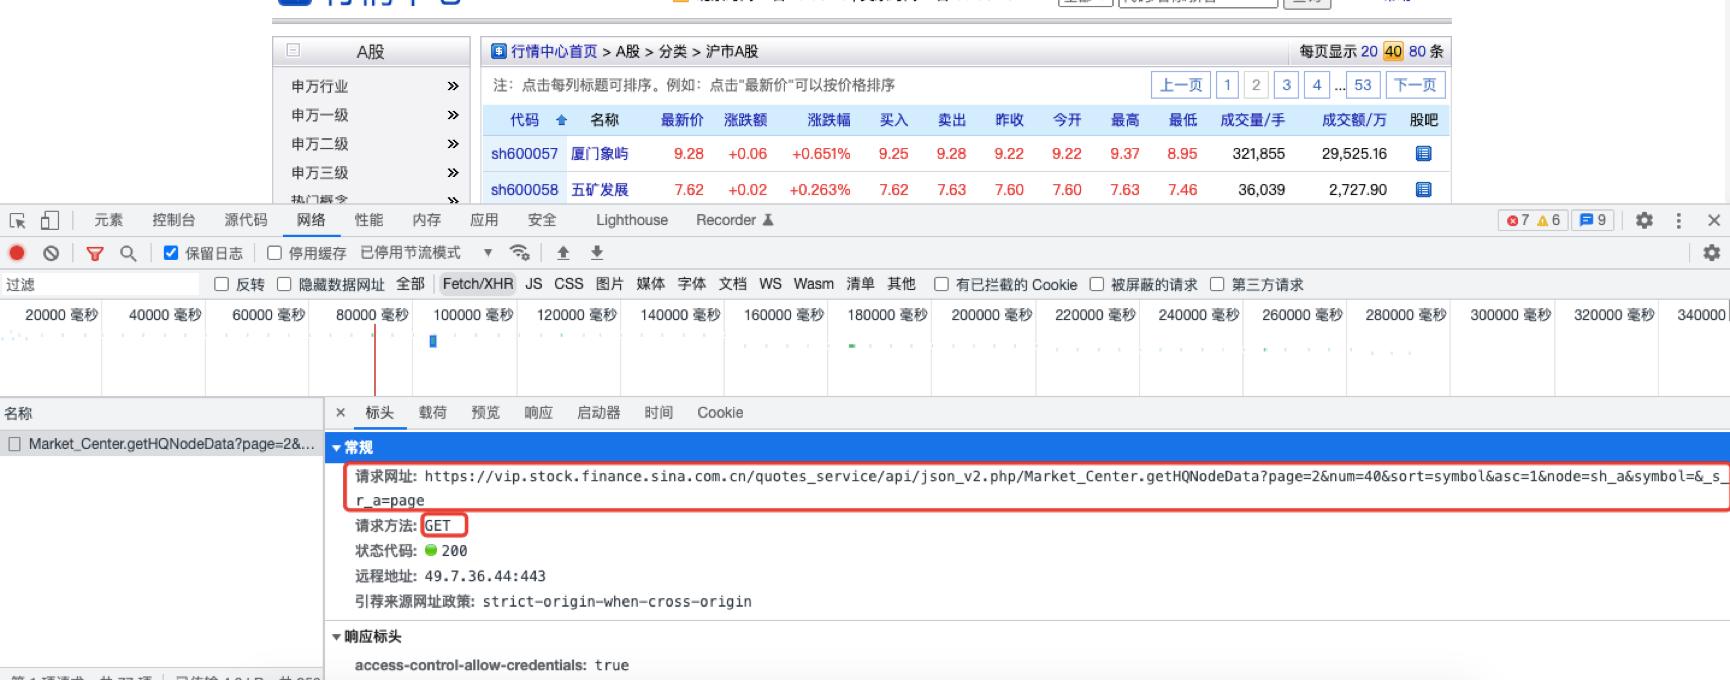Expand 申万二级 sidebar chevron
Screen dimensions: 1730x680
click(453, 144)
